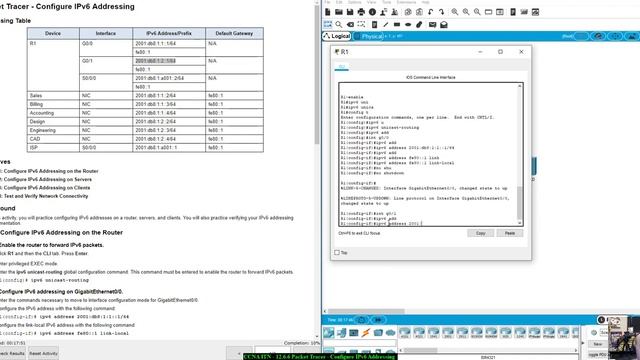Choose the Select tool icon
This screenshot has height=360, width=640.
(328, 24)
